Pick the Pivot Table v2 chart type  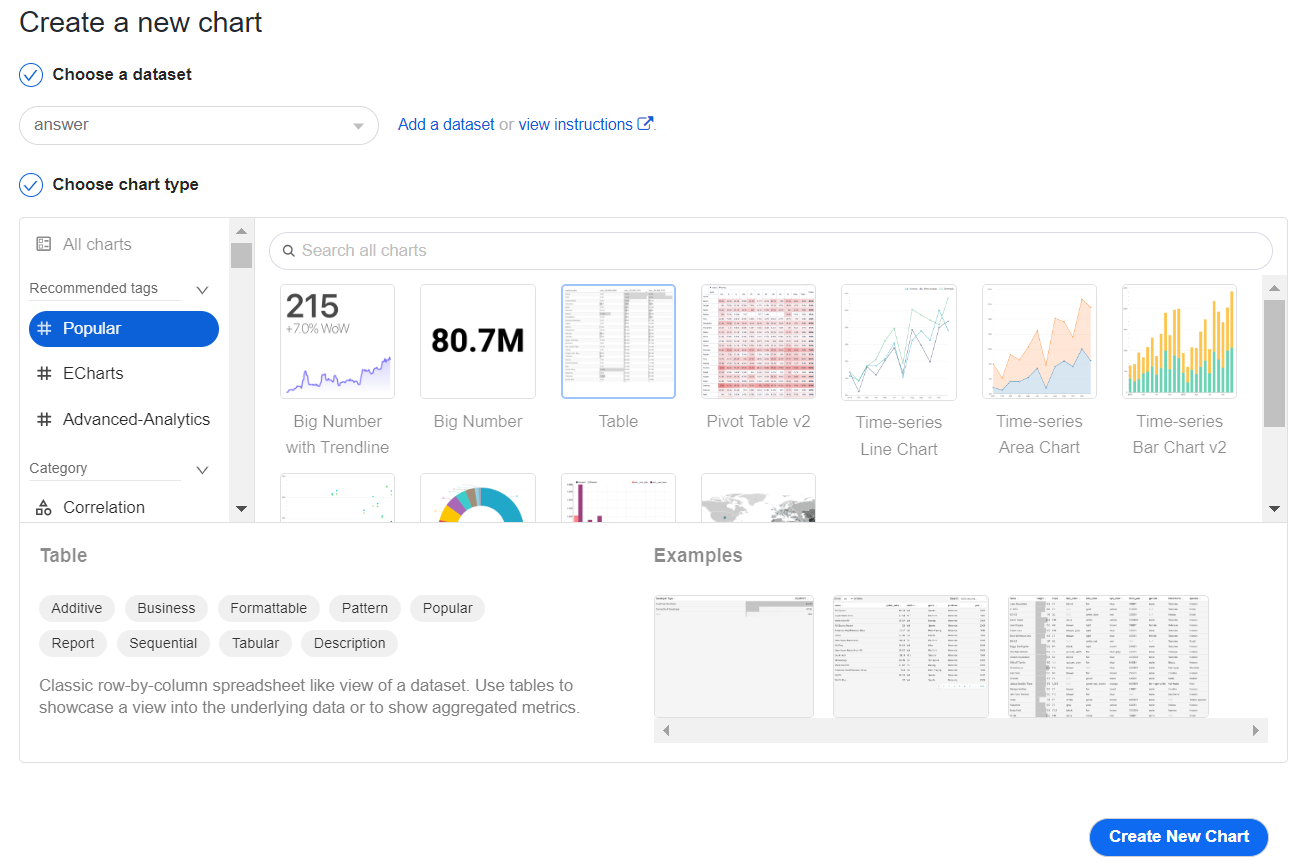point(758,342)
